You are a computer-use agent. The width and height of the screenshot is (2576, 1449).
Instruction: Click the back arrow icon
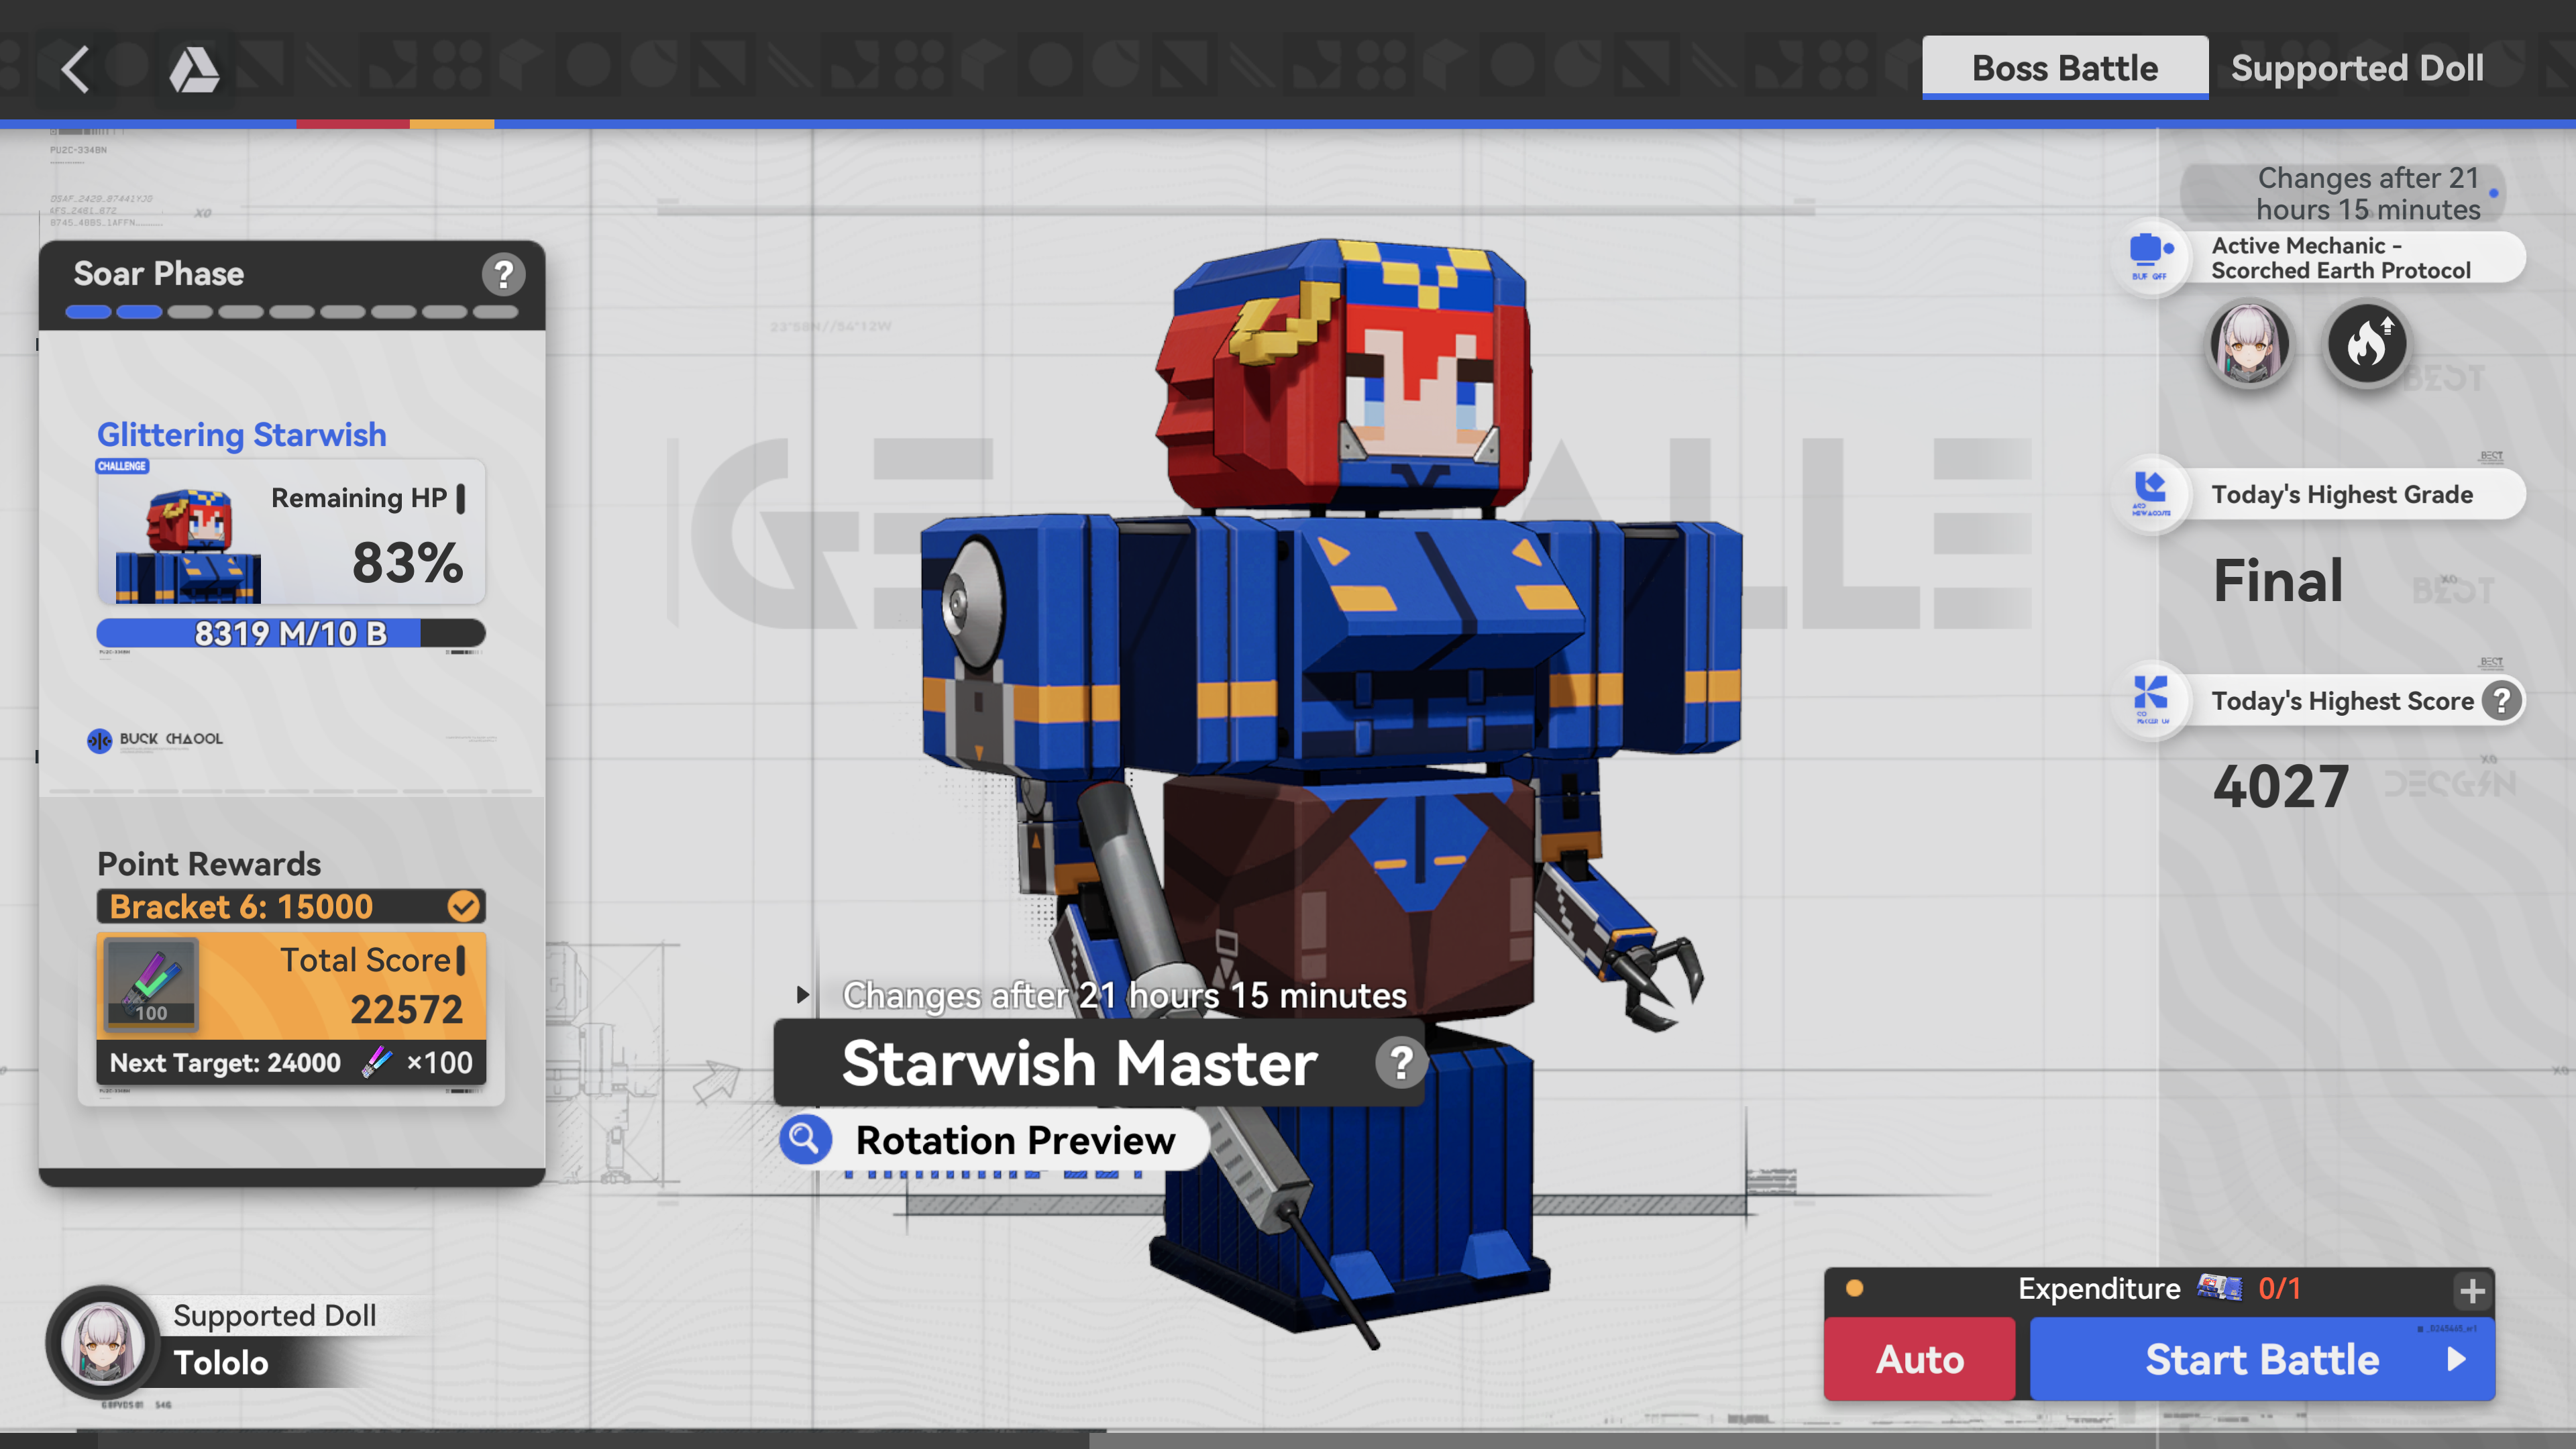click(75, 69)
